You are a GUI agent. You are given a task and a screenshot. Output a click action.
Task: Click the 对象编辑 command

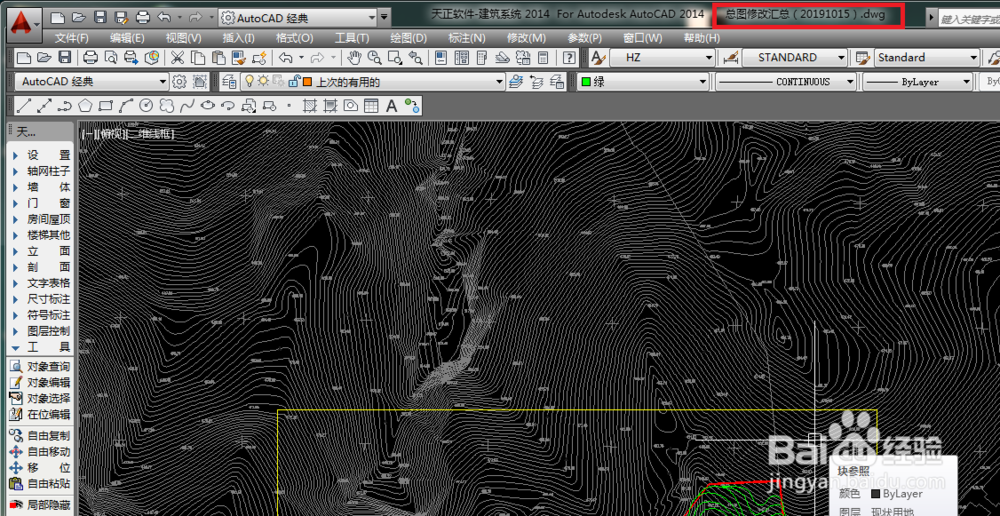tap(41, 383)
